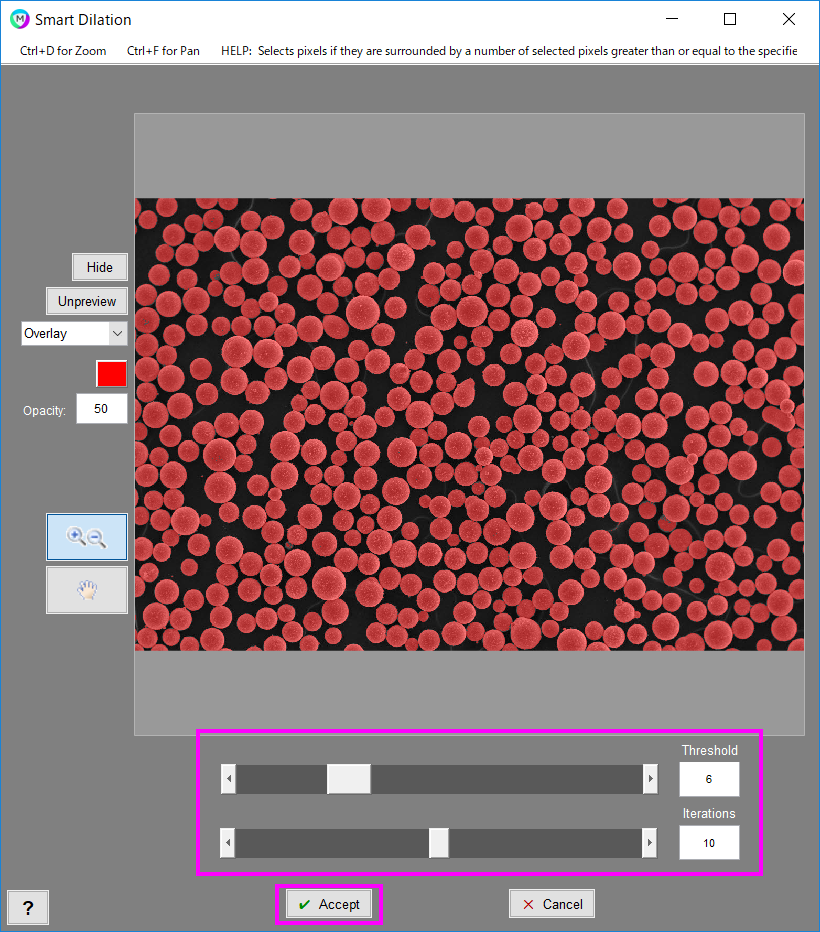Select the zoom in/out magnifier tool

(87, 537)
